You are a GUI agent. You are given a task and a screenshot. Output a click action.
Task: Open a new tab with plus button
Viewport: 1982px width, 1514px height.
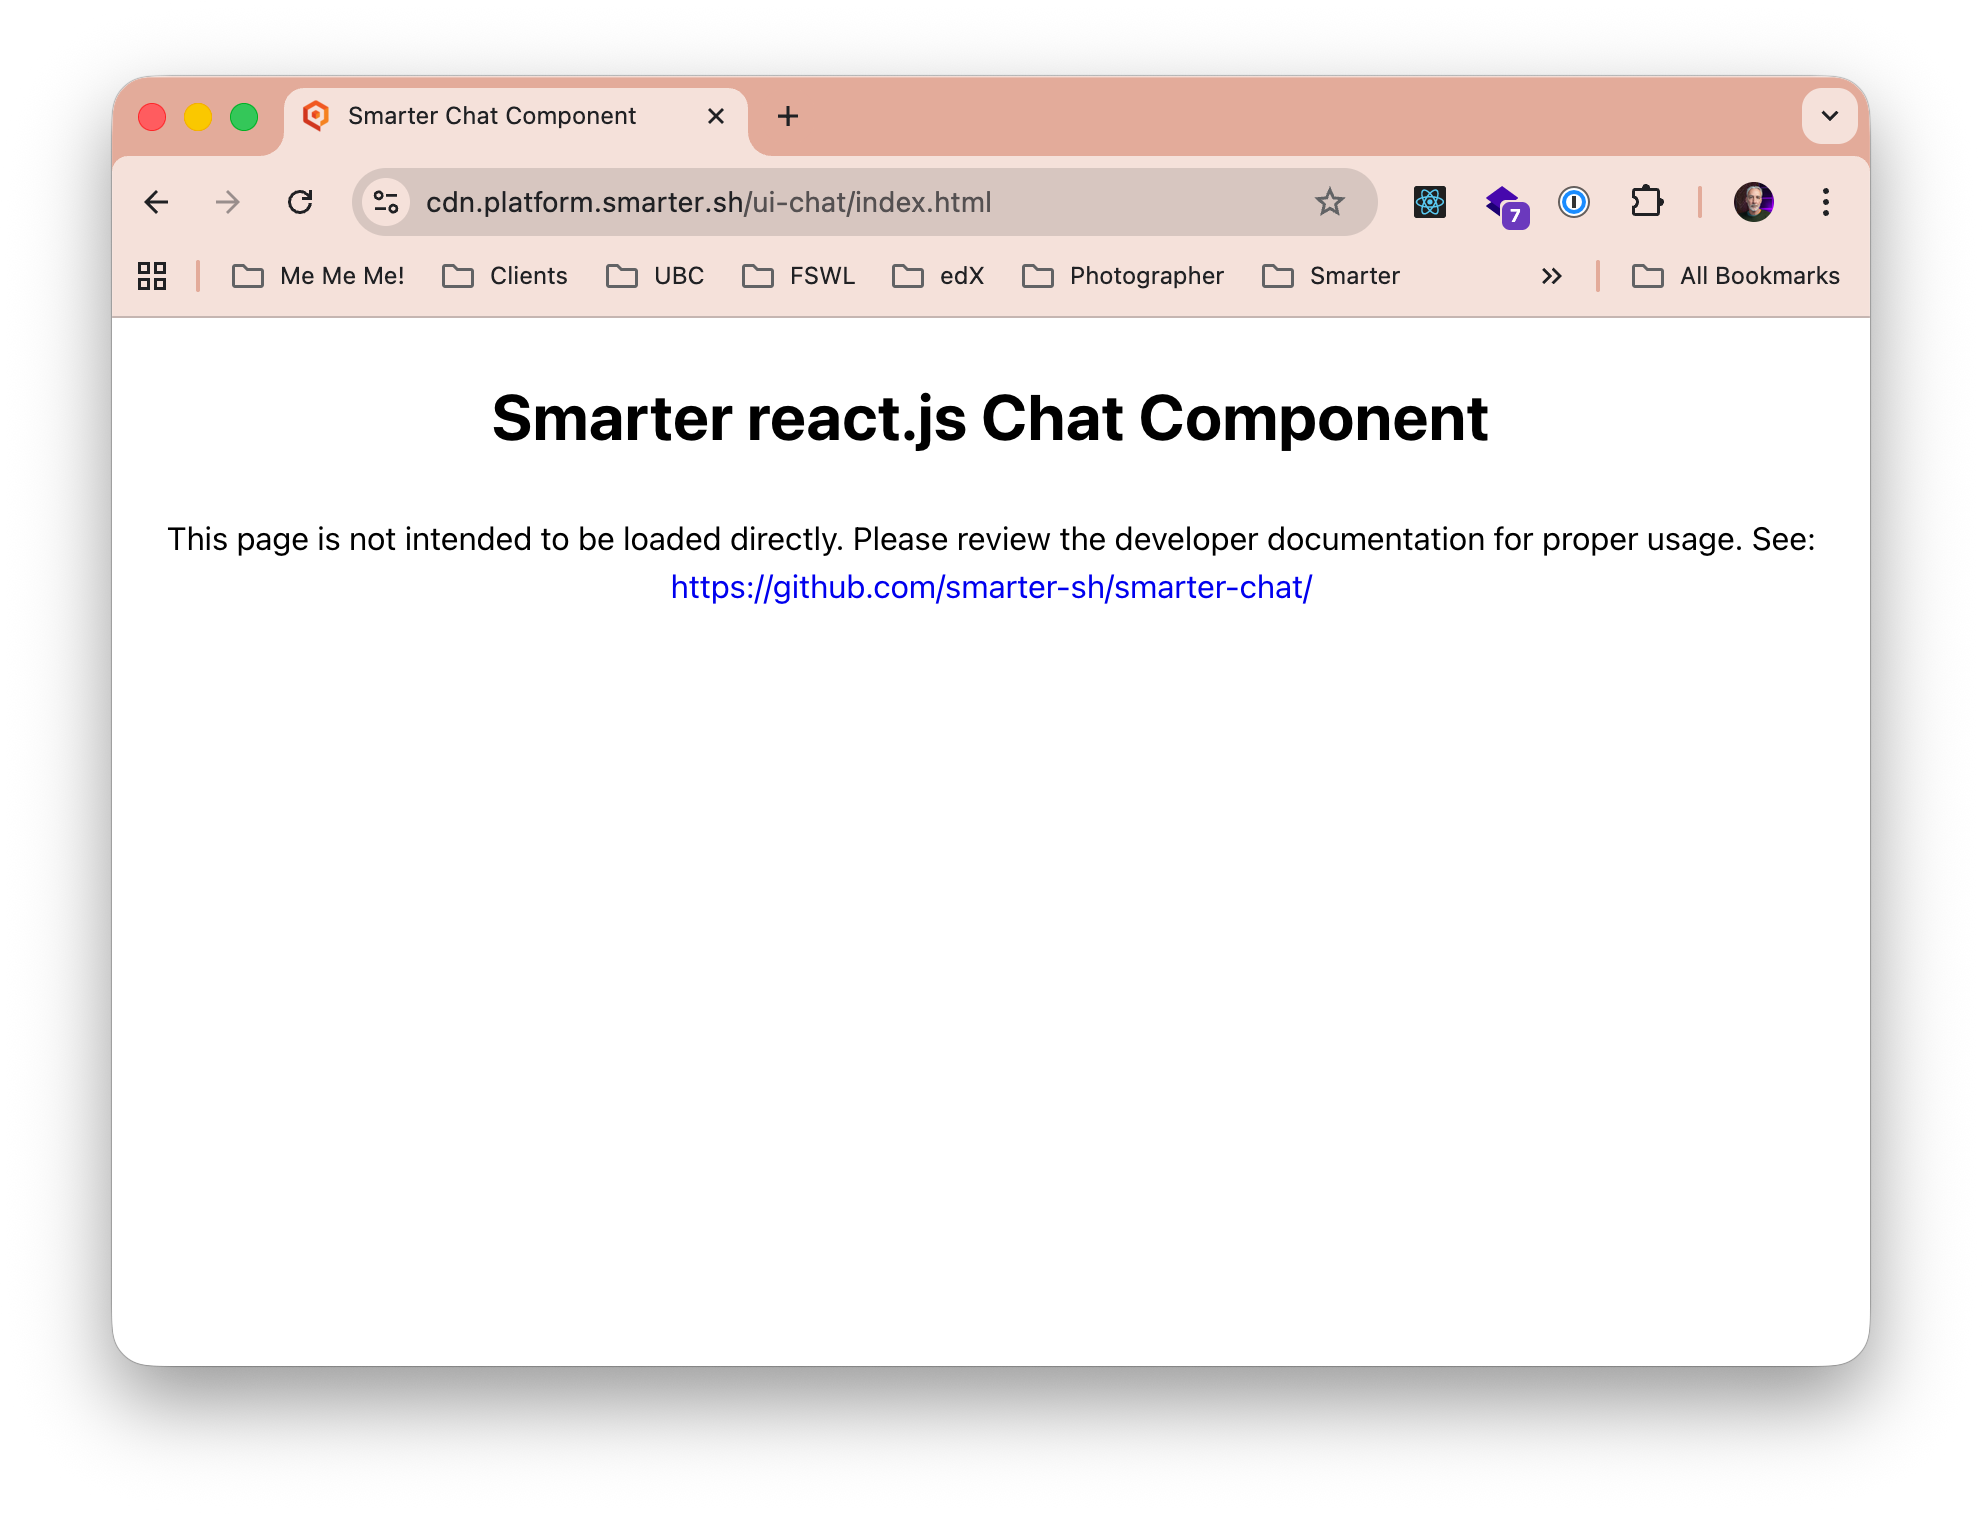pyautogui.click(x=788, y=116)
